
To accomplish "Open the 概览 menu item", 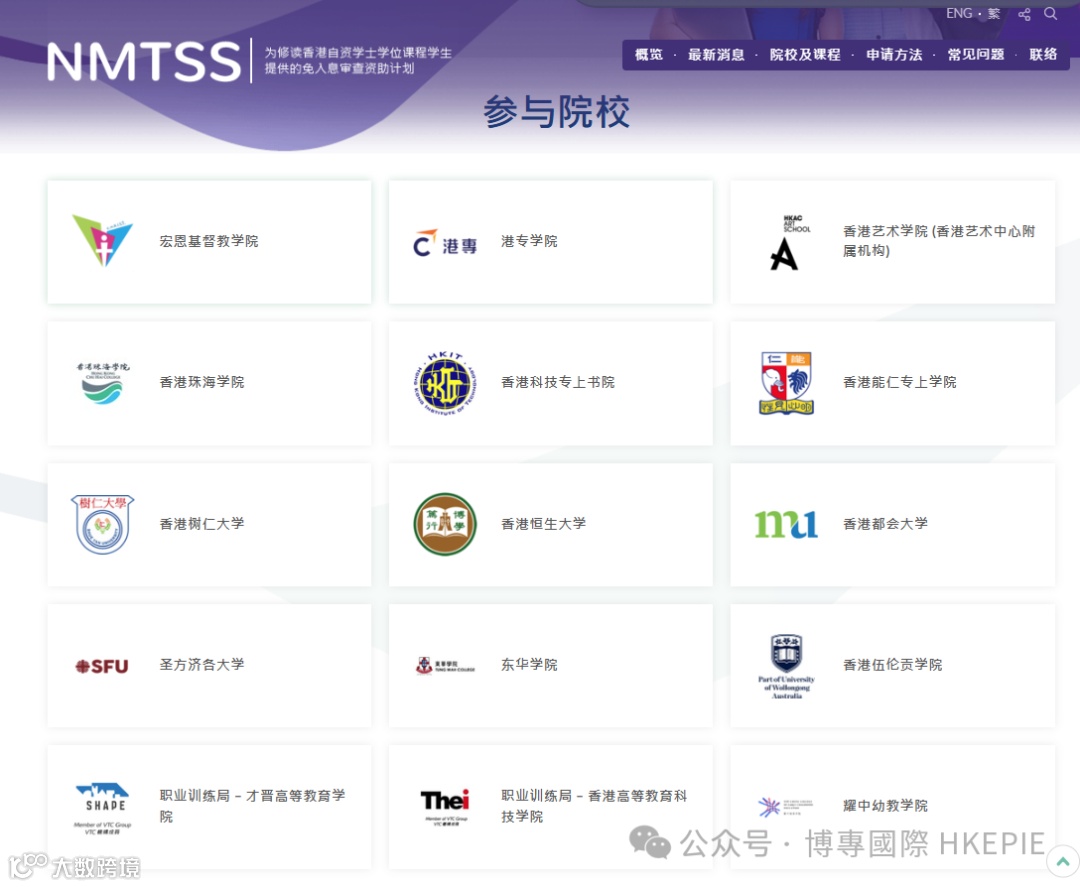I will pos(649,54).
